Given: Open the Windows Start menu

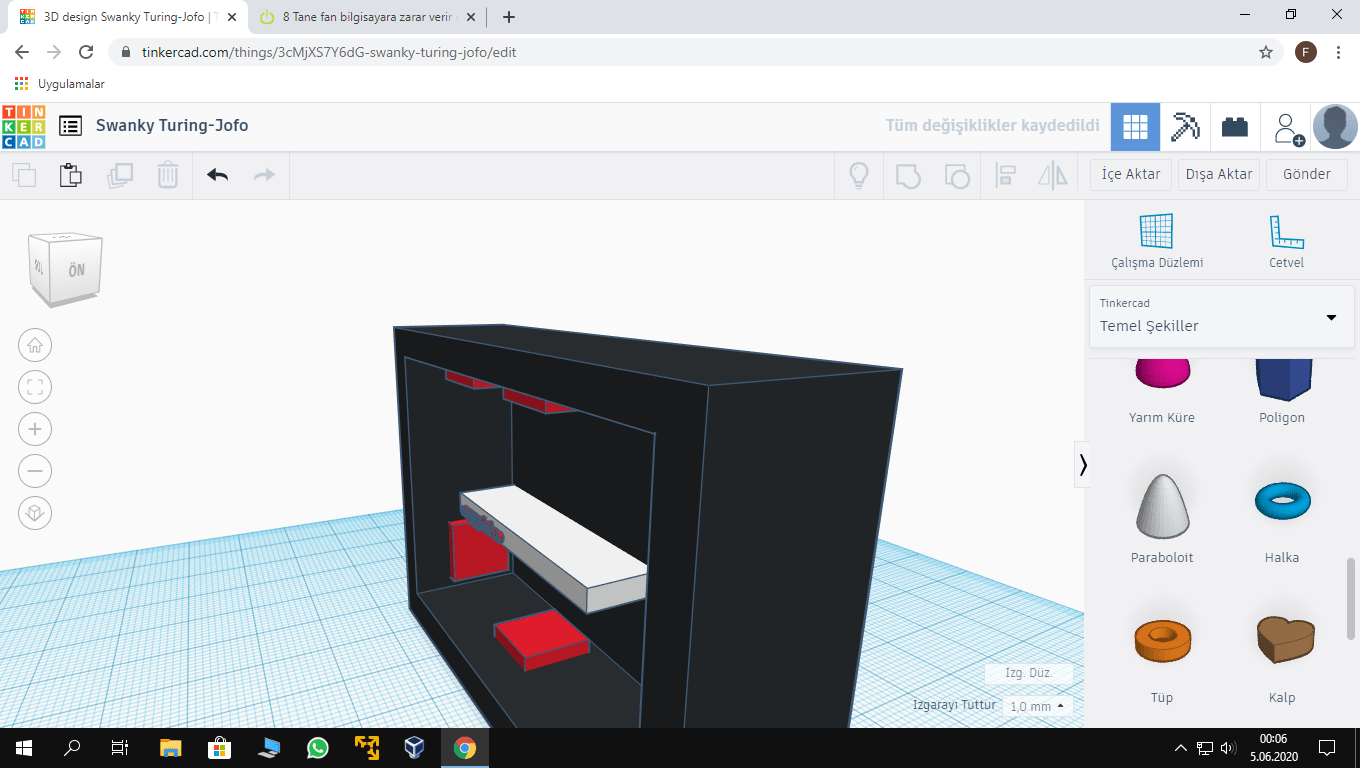Looking at the screenshot, I should pyautogui.click(x=24, y=747).
